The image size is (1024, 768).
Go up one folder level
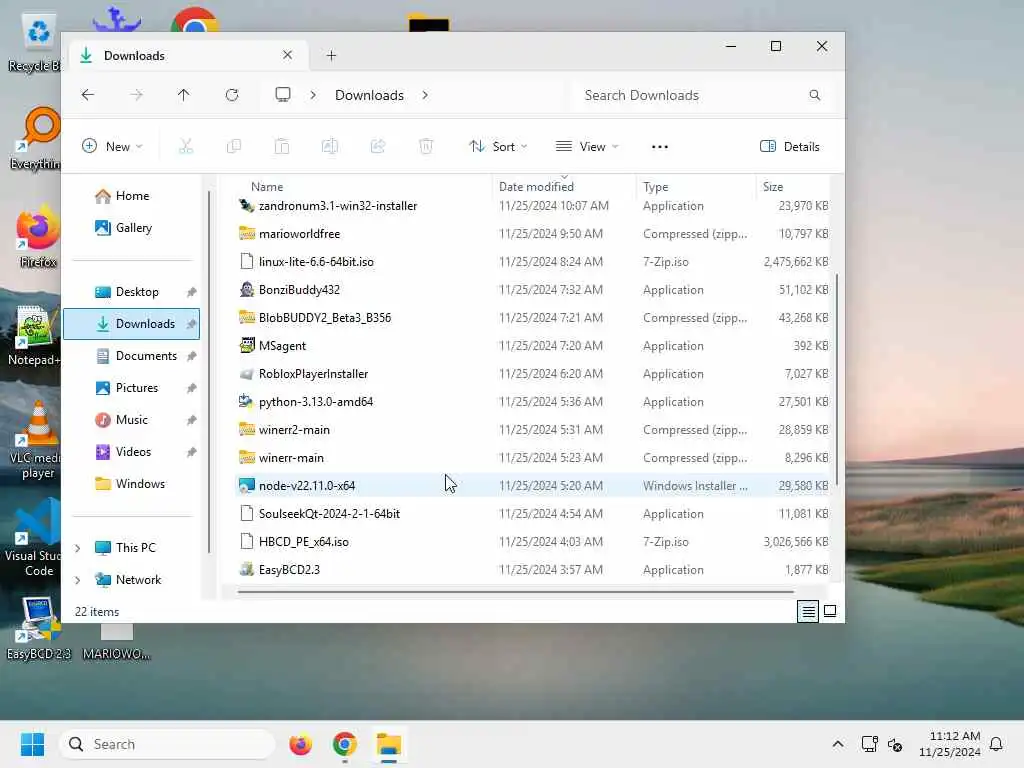coord(184,95)
